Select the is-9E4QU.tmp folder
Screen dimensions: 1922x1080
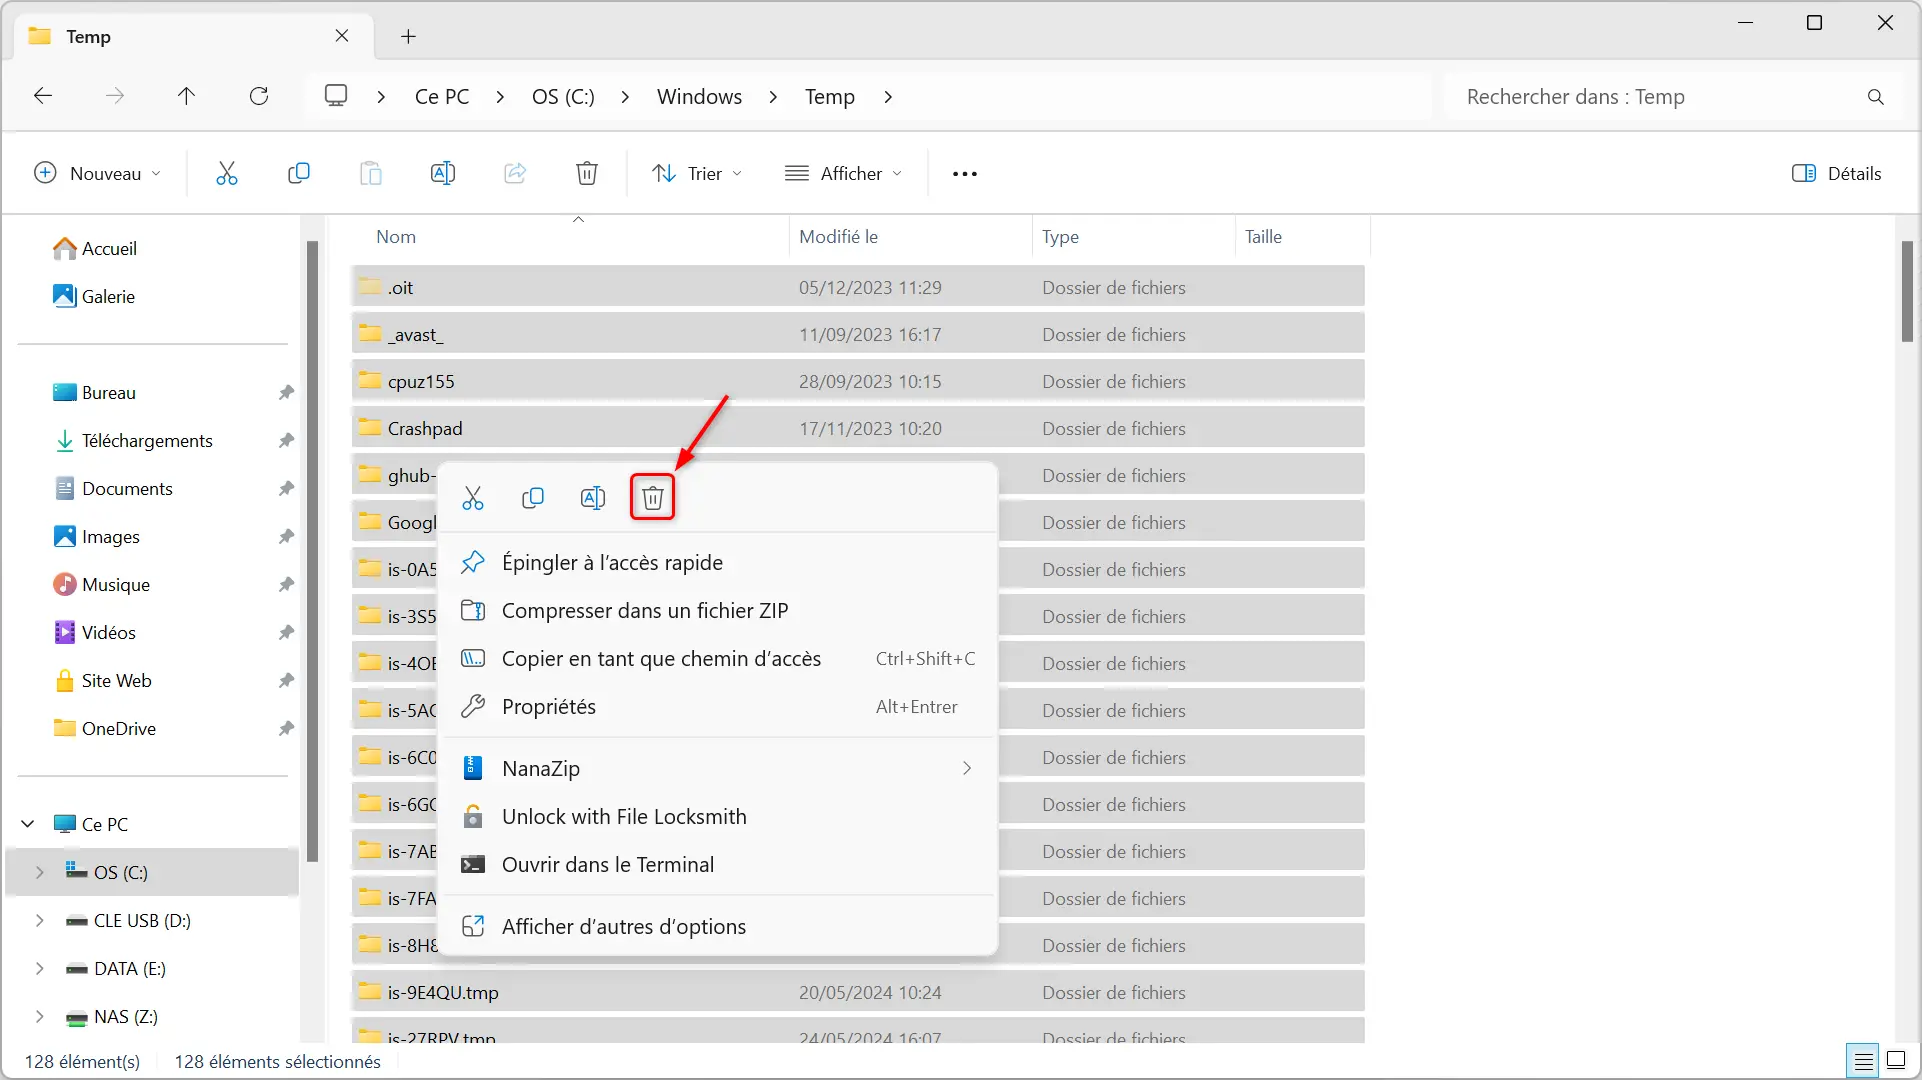click(858, 992)
